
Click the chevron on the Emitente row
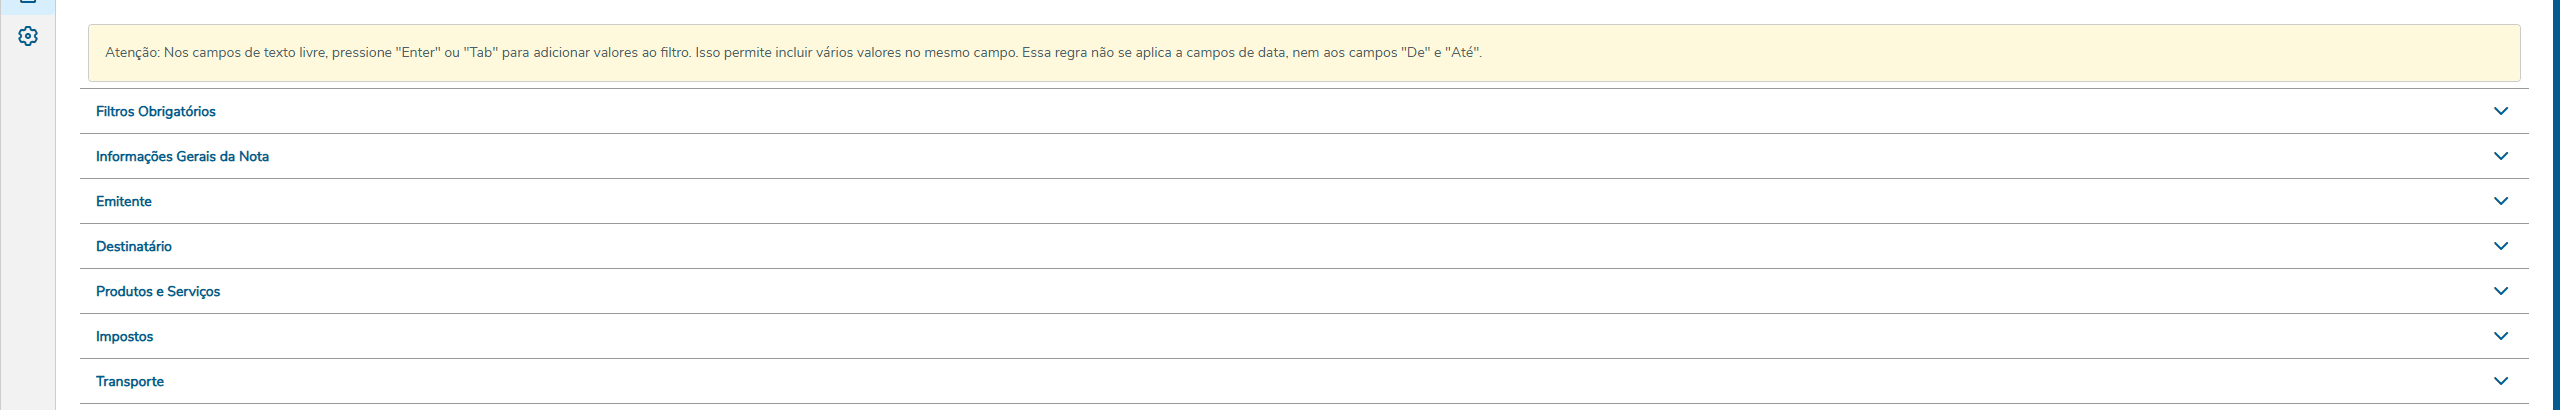pos(2500,201)
